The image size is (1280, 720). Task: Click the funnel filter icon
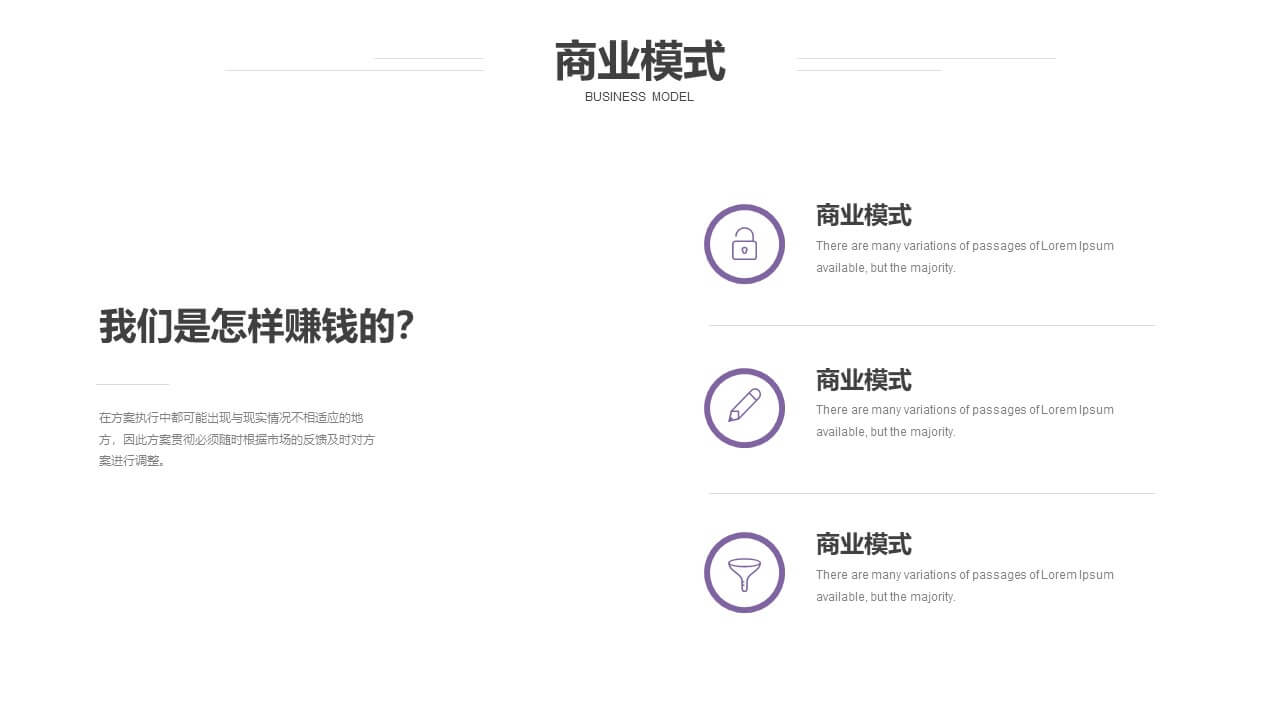pyautogui.click(x=744, y=573)
